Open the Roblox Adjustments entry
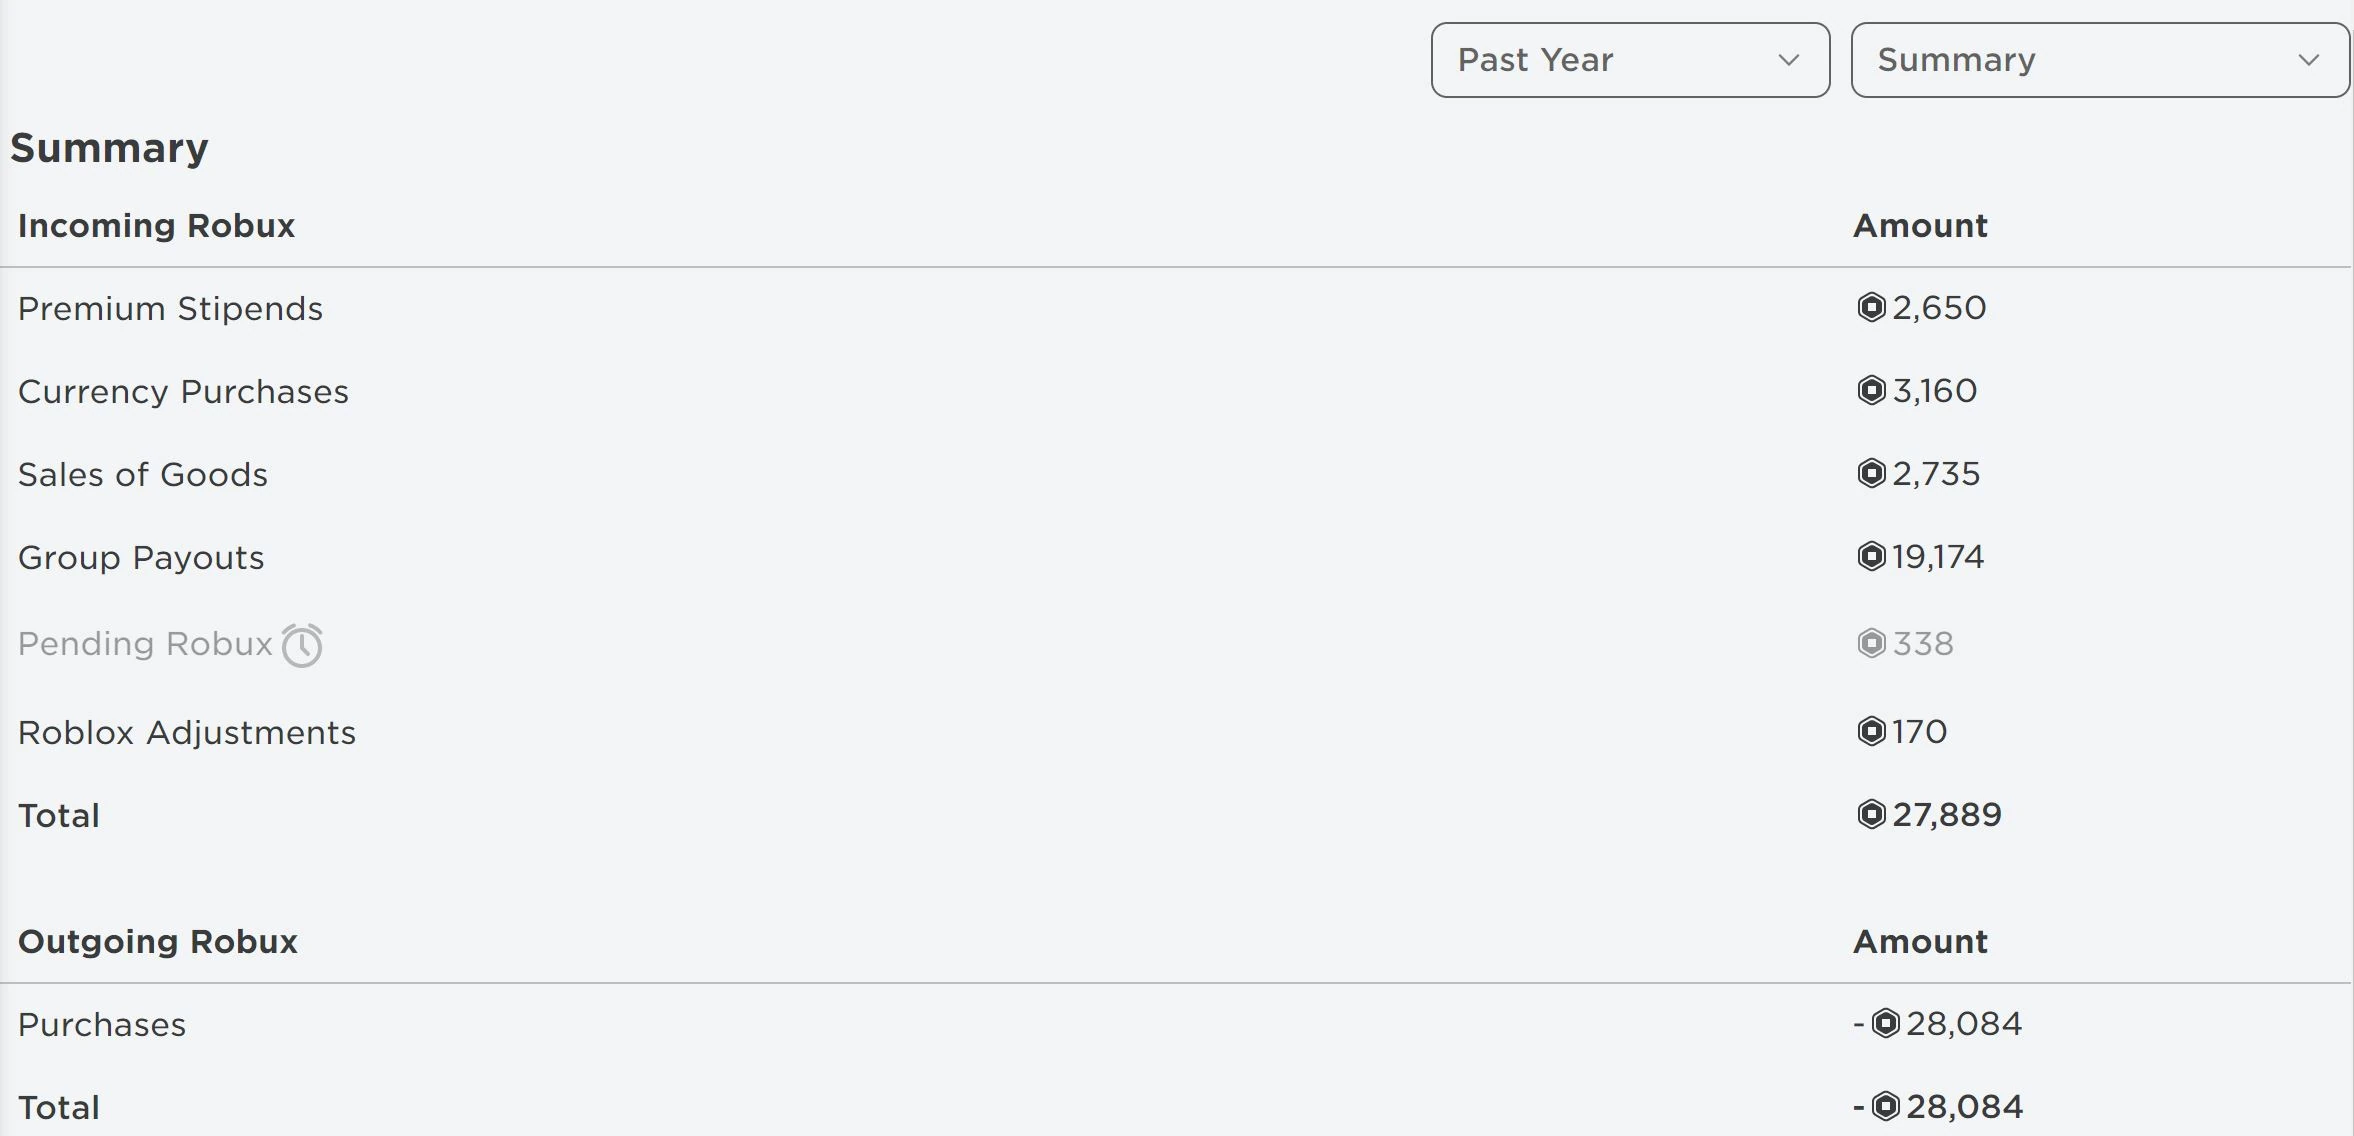2354x1136 pixels. pos(187,733)
